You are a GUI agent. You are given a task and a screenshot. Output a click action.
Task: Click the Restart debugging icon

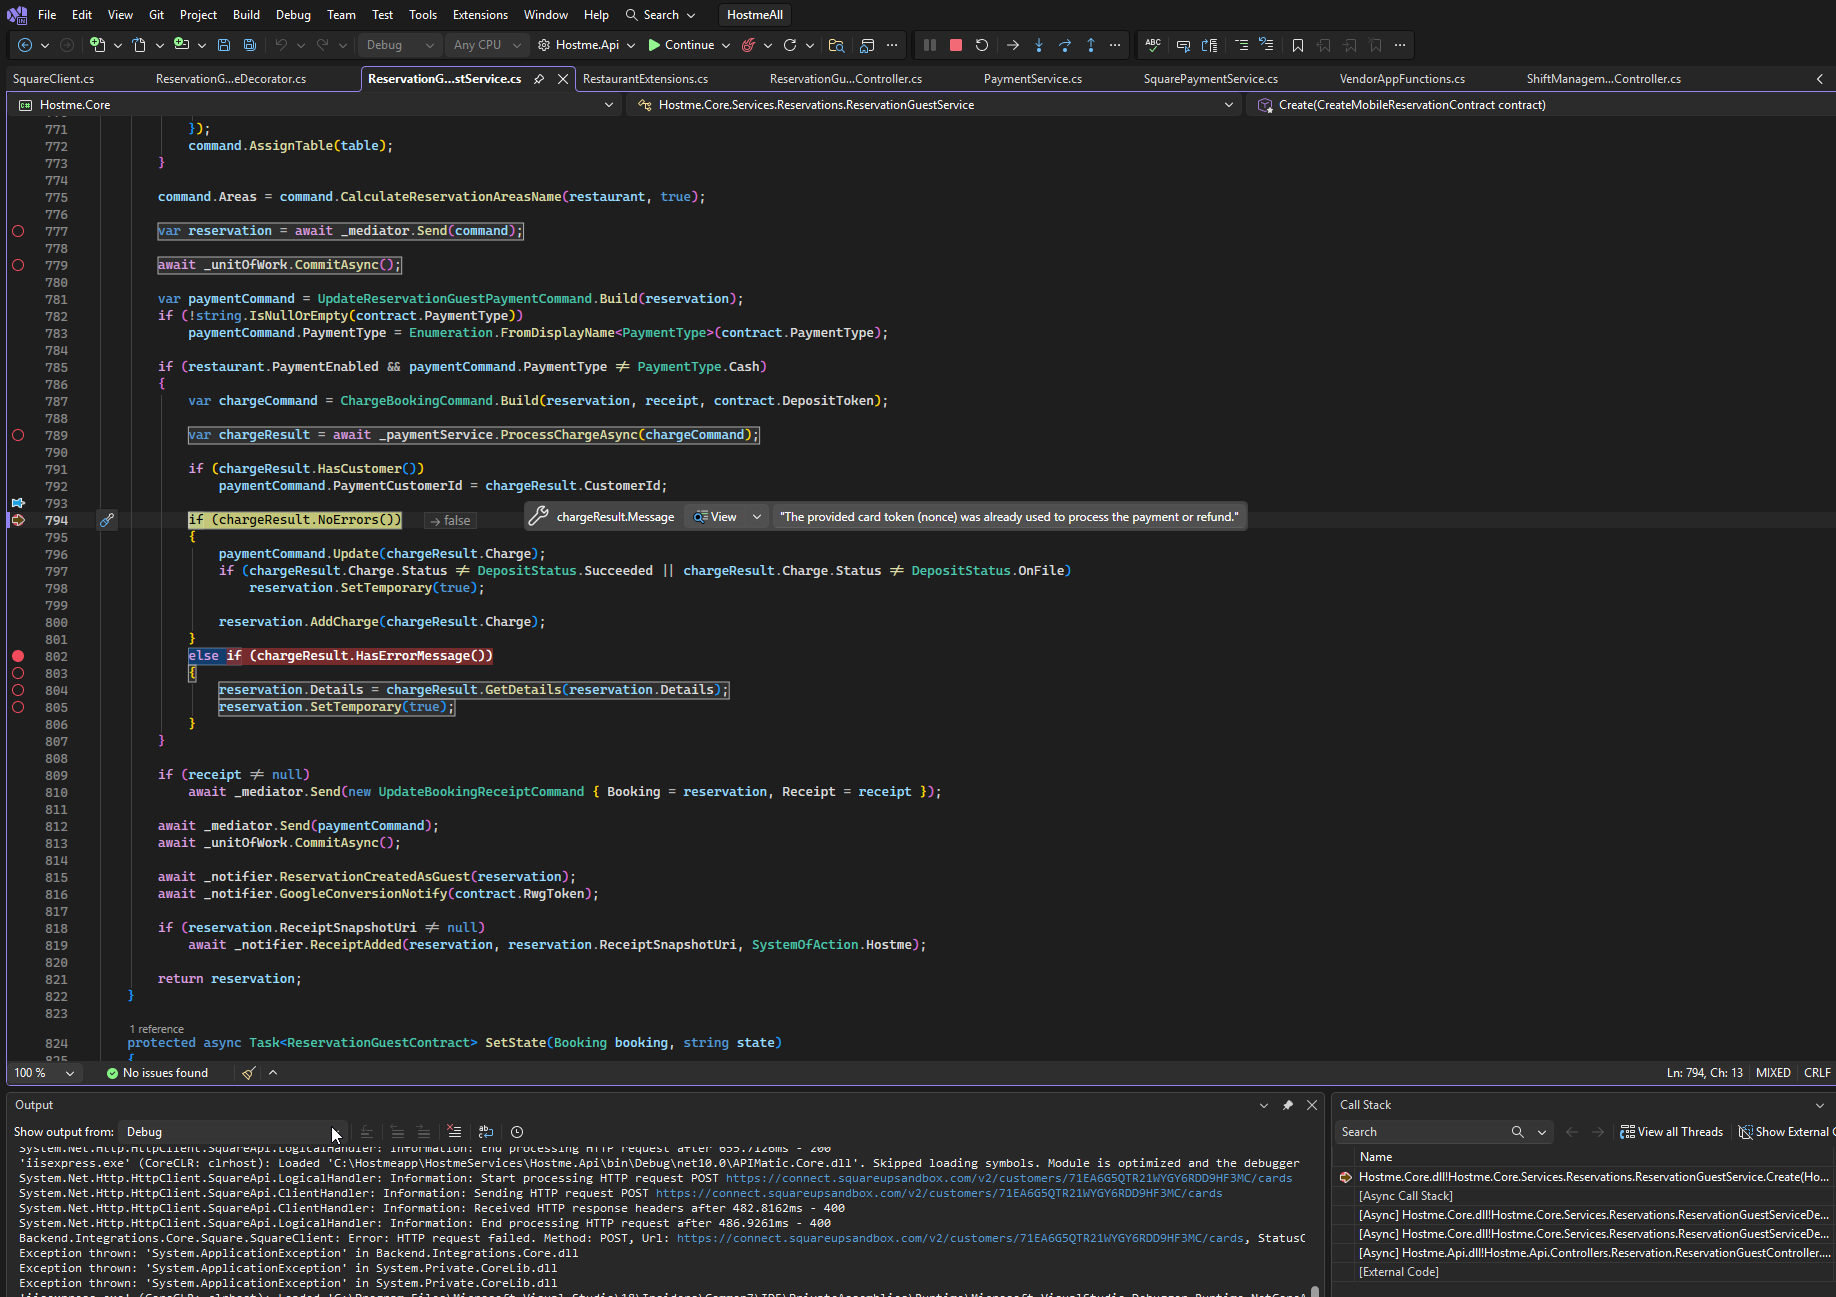click(x=982, y=45)
